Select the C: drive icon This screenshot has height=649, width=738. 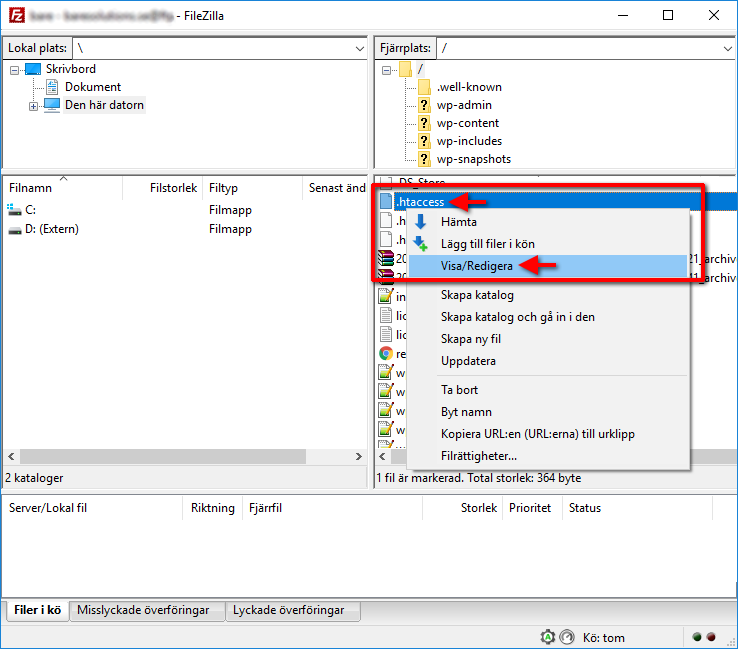point(15,210)
